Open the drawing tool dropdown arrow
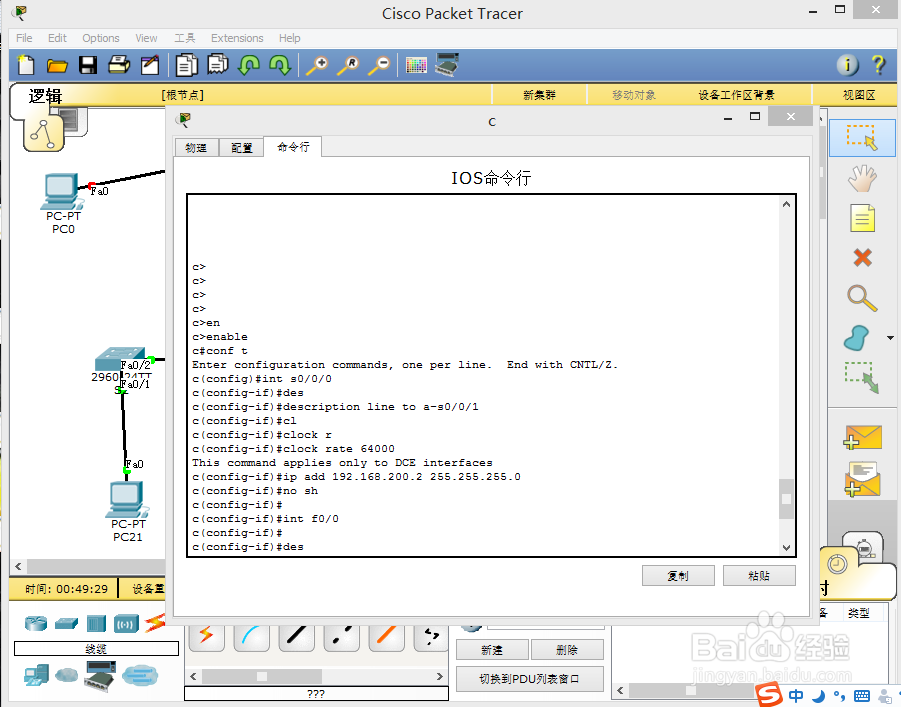The image size is (901, 707). [890, 338]
